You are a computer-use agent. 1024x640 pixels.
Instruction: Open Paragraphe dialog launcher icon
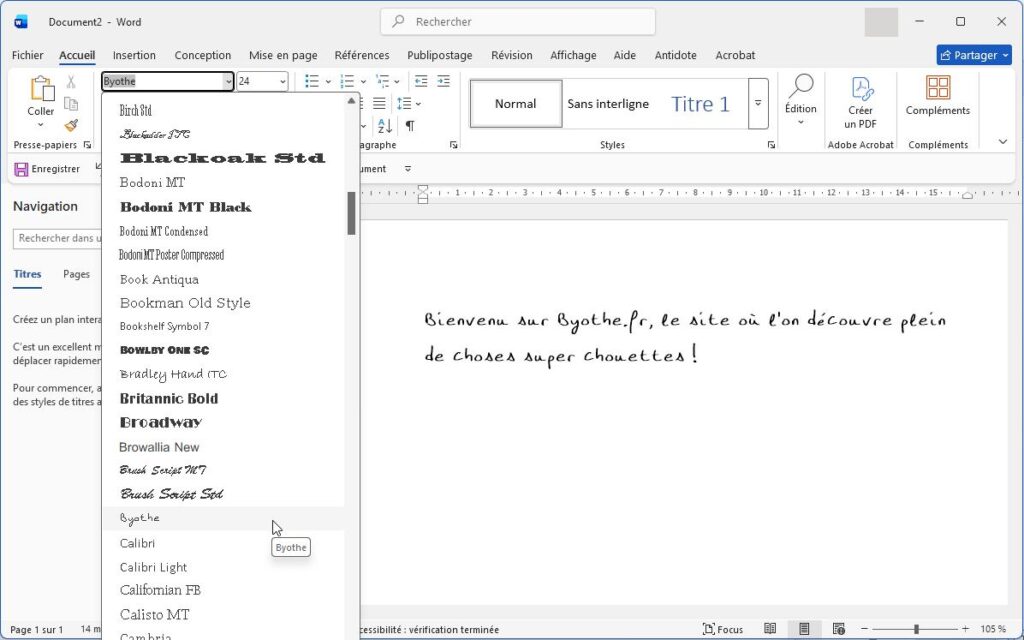coord(454,145)
